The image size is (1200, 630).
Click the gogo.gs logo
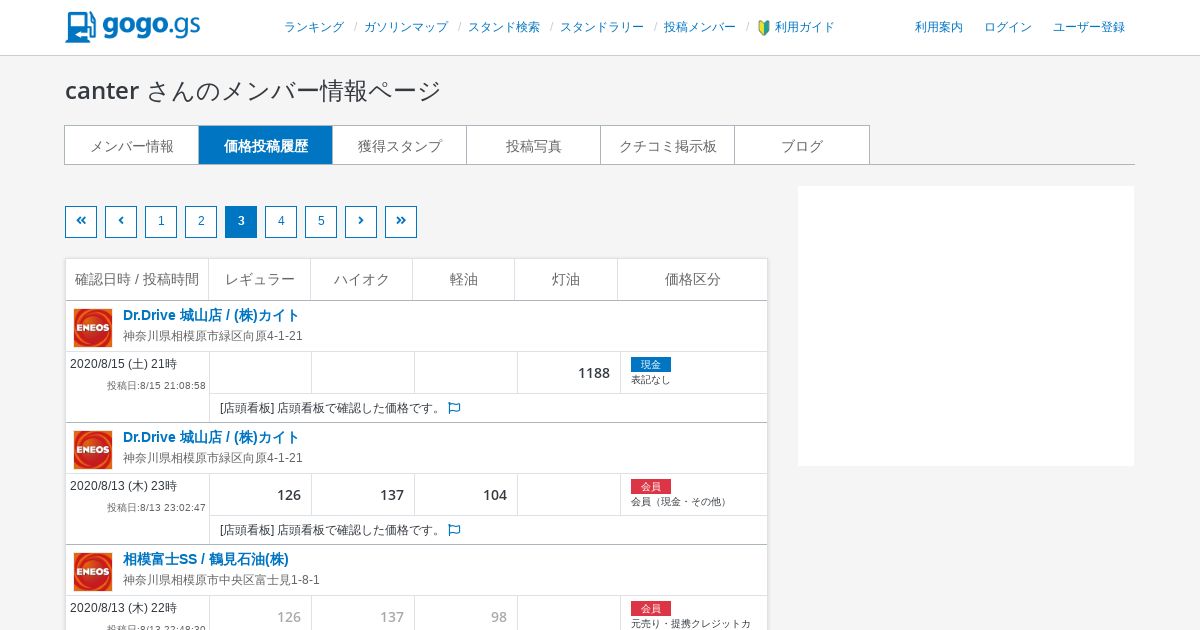(x=132, y=27)
